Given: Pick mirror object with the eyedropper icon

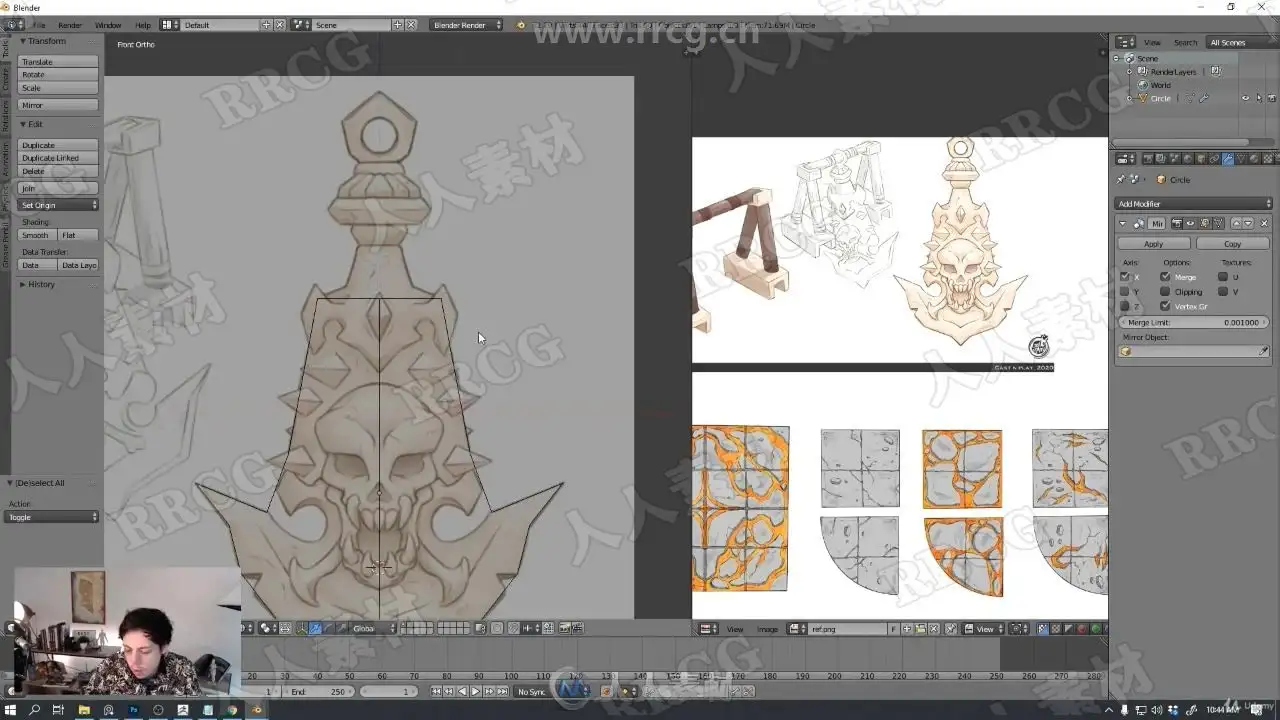Looking at the screenshot, I should pyautogui.click(x=1263, y=351).
